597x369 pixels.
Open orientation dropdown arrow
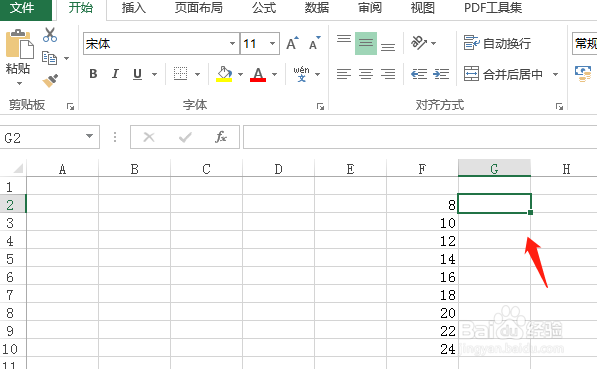pos(434,43)
